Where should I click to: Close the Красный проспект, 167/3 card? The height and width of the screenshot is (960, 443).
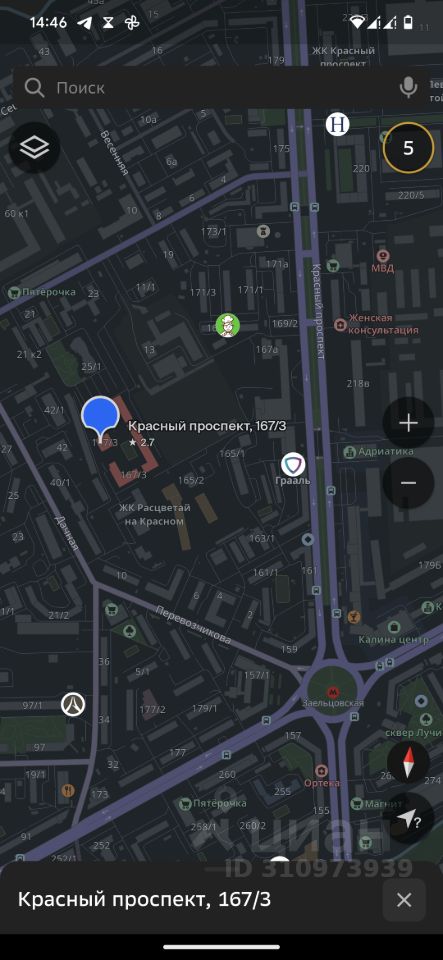(x=404, y=899)
